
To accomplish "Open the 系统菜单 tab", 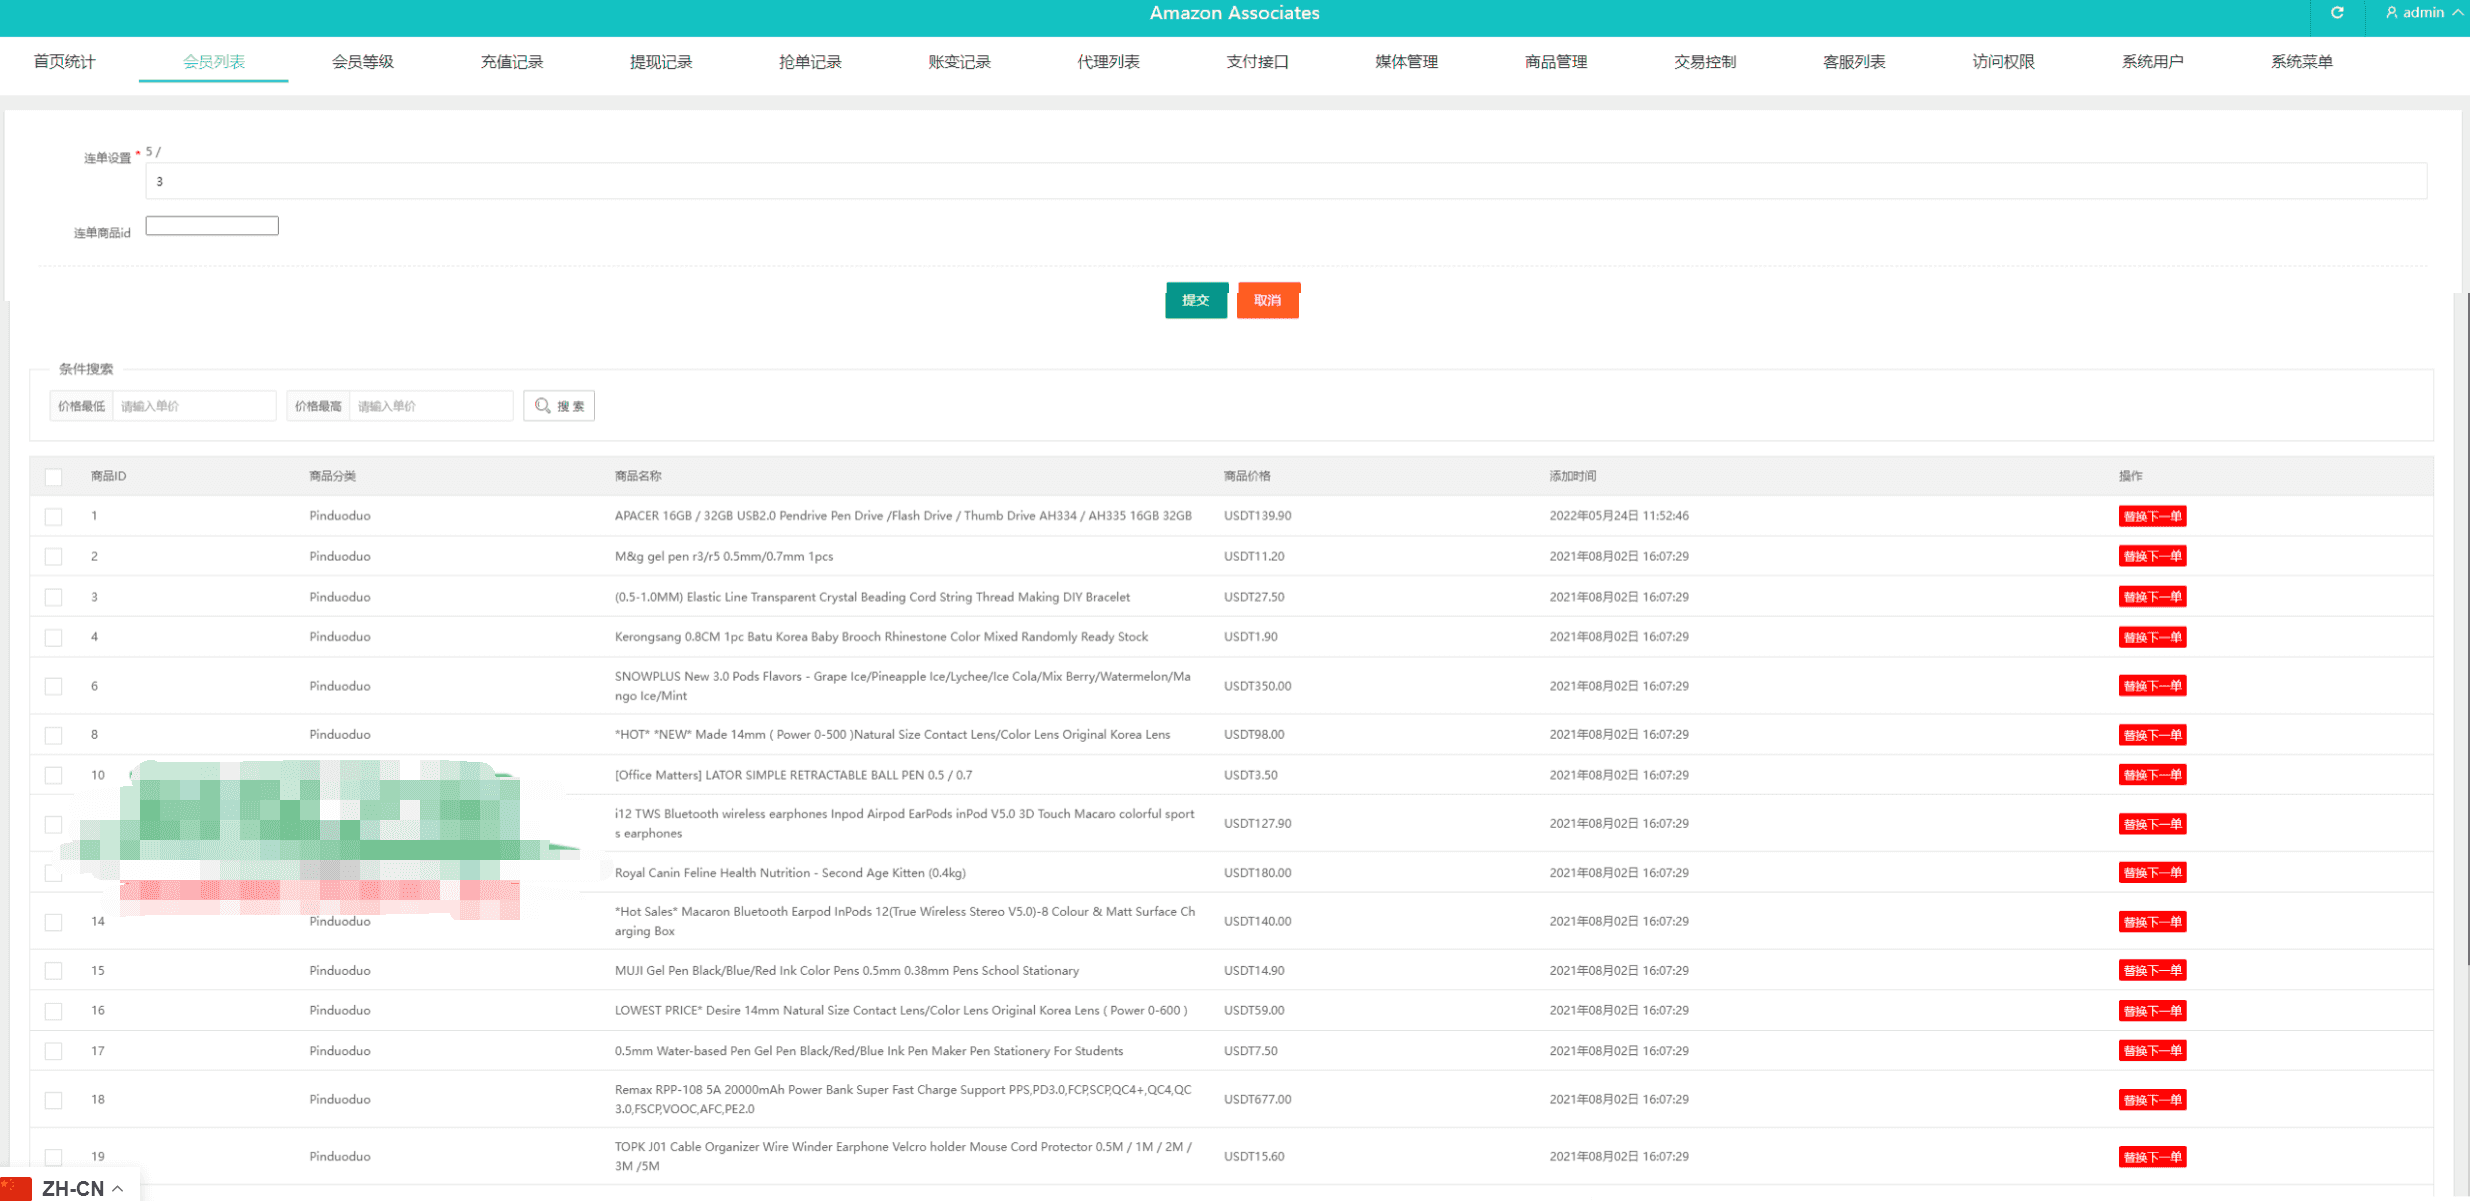I will tap(2300, 62).
